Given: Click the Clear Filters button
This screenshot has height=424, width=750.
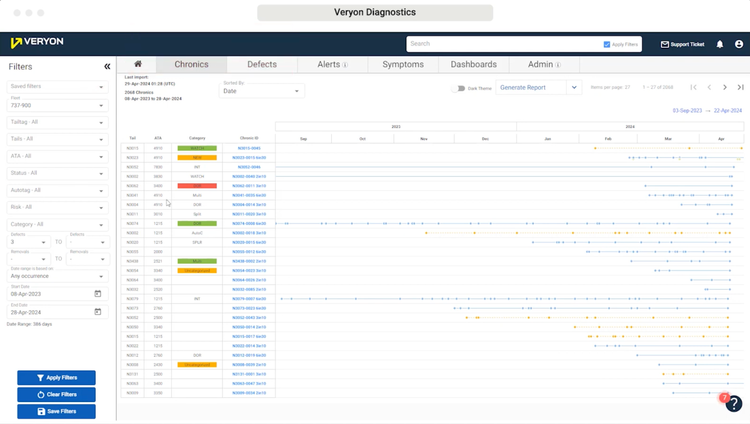Looking at the screenshot, I should pyautogui.click(x=56, y=395).
